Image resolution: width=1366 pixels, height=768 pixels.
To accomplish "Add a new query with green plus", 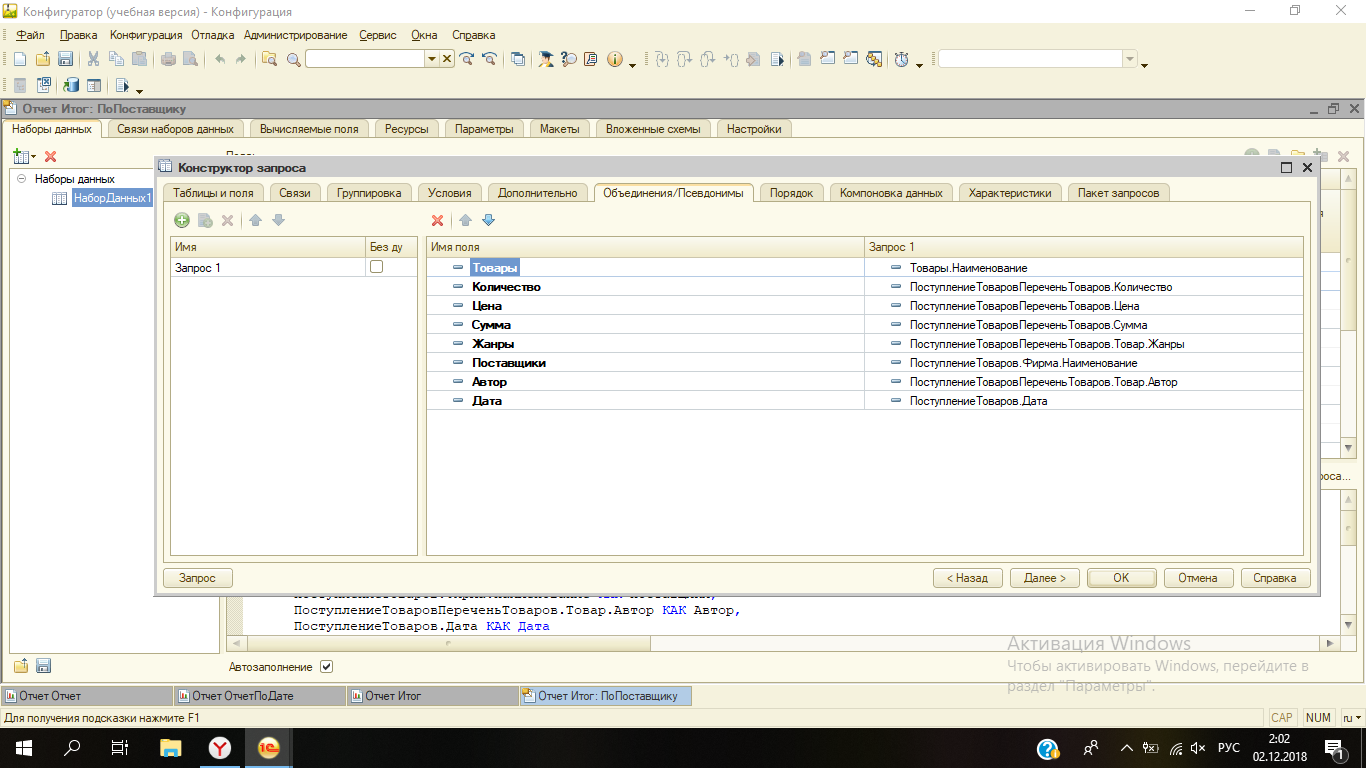I will (x=182, y=220).
